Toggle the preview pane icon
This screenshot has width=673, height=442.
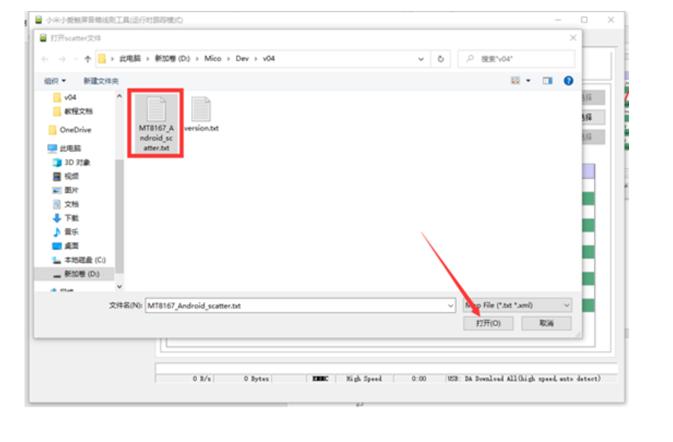(547, 81)
